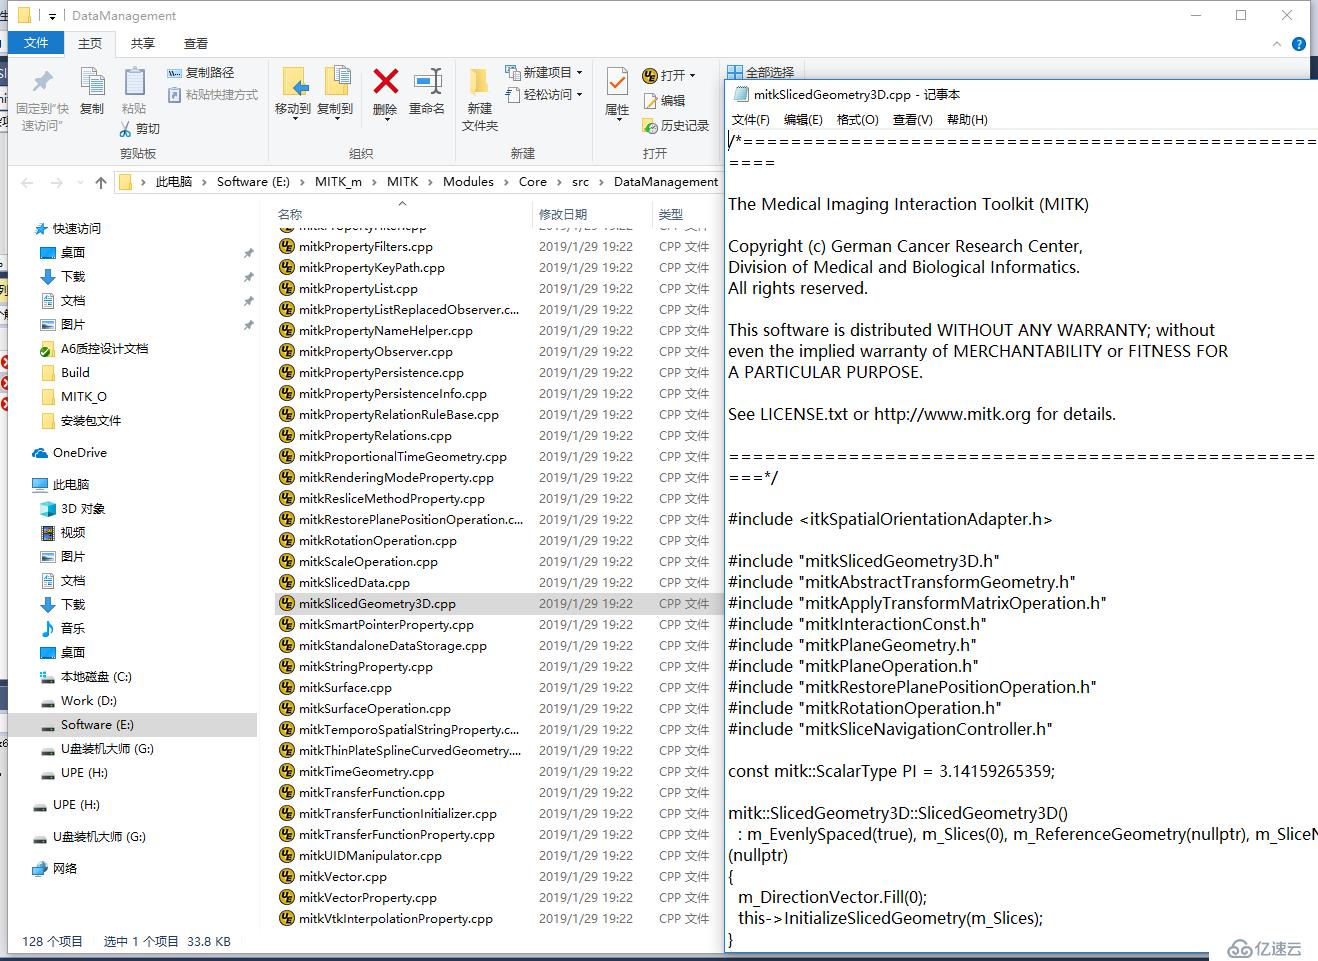Click the Explorer Help question mark icon
The image size is (1318, 961).
[x=1299, y=44]
